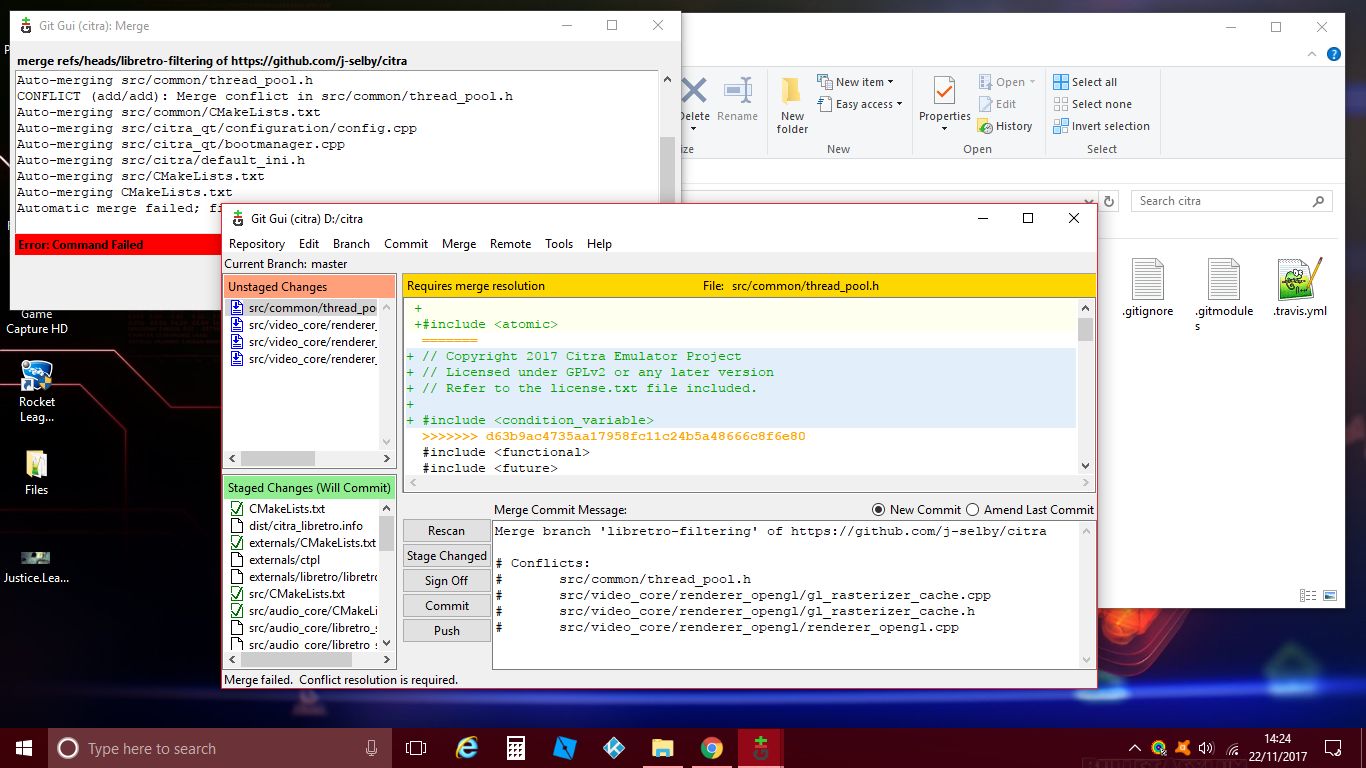Open the Help menu in Git Gui
Screen dimensions: 1366x768
599,244
